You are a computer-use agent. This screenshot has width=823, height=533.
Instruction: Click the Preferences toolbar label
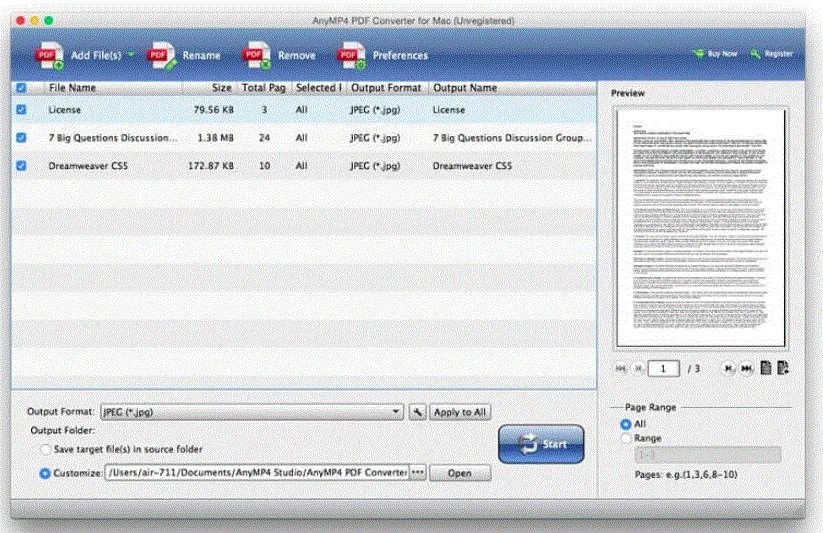[x=400, y=55]
